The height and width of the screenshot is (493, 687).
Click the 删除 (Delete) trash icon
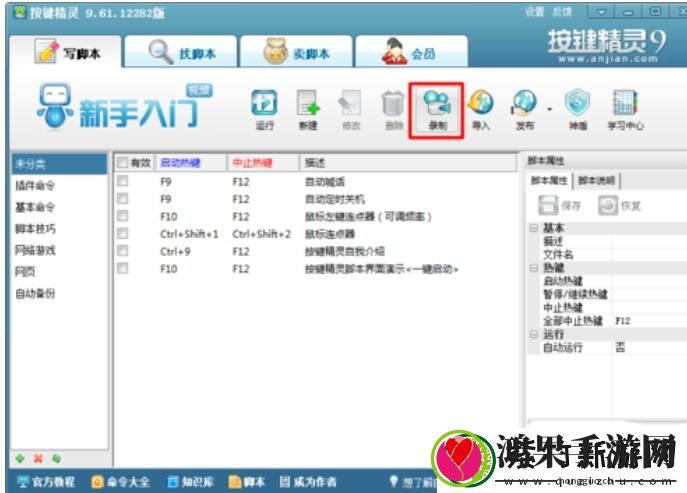click(x=393, y=110)
